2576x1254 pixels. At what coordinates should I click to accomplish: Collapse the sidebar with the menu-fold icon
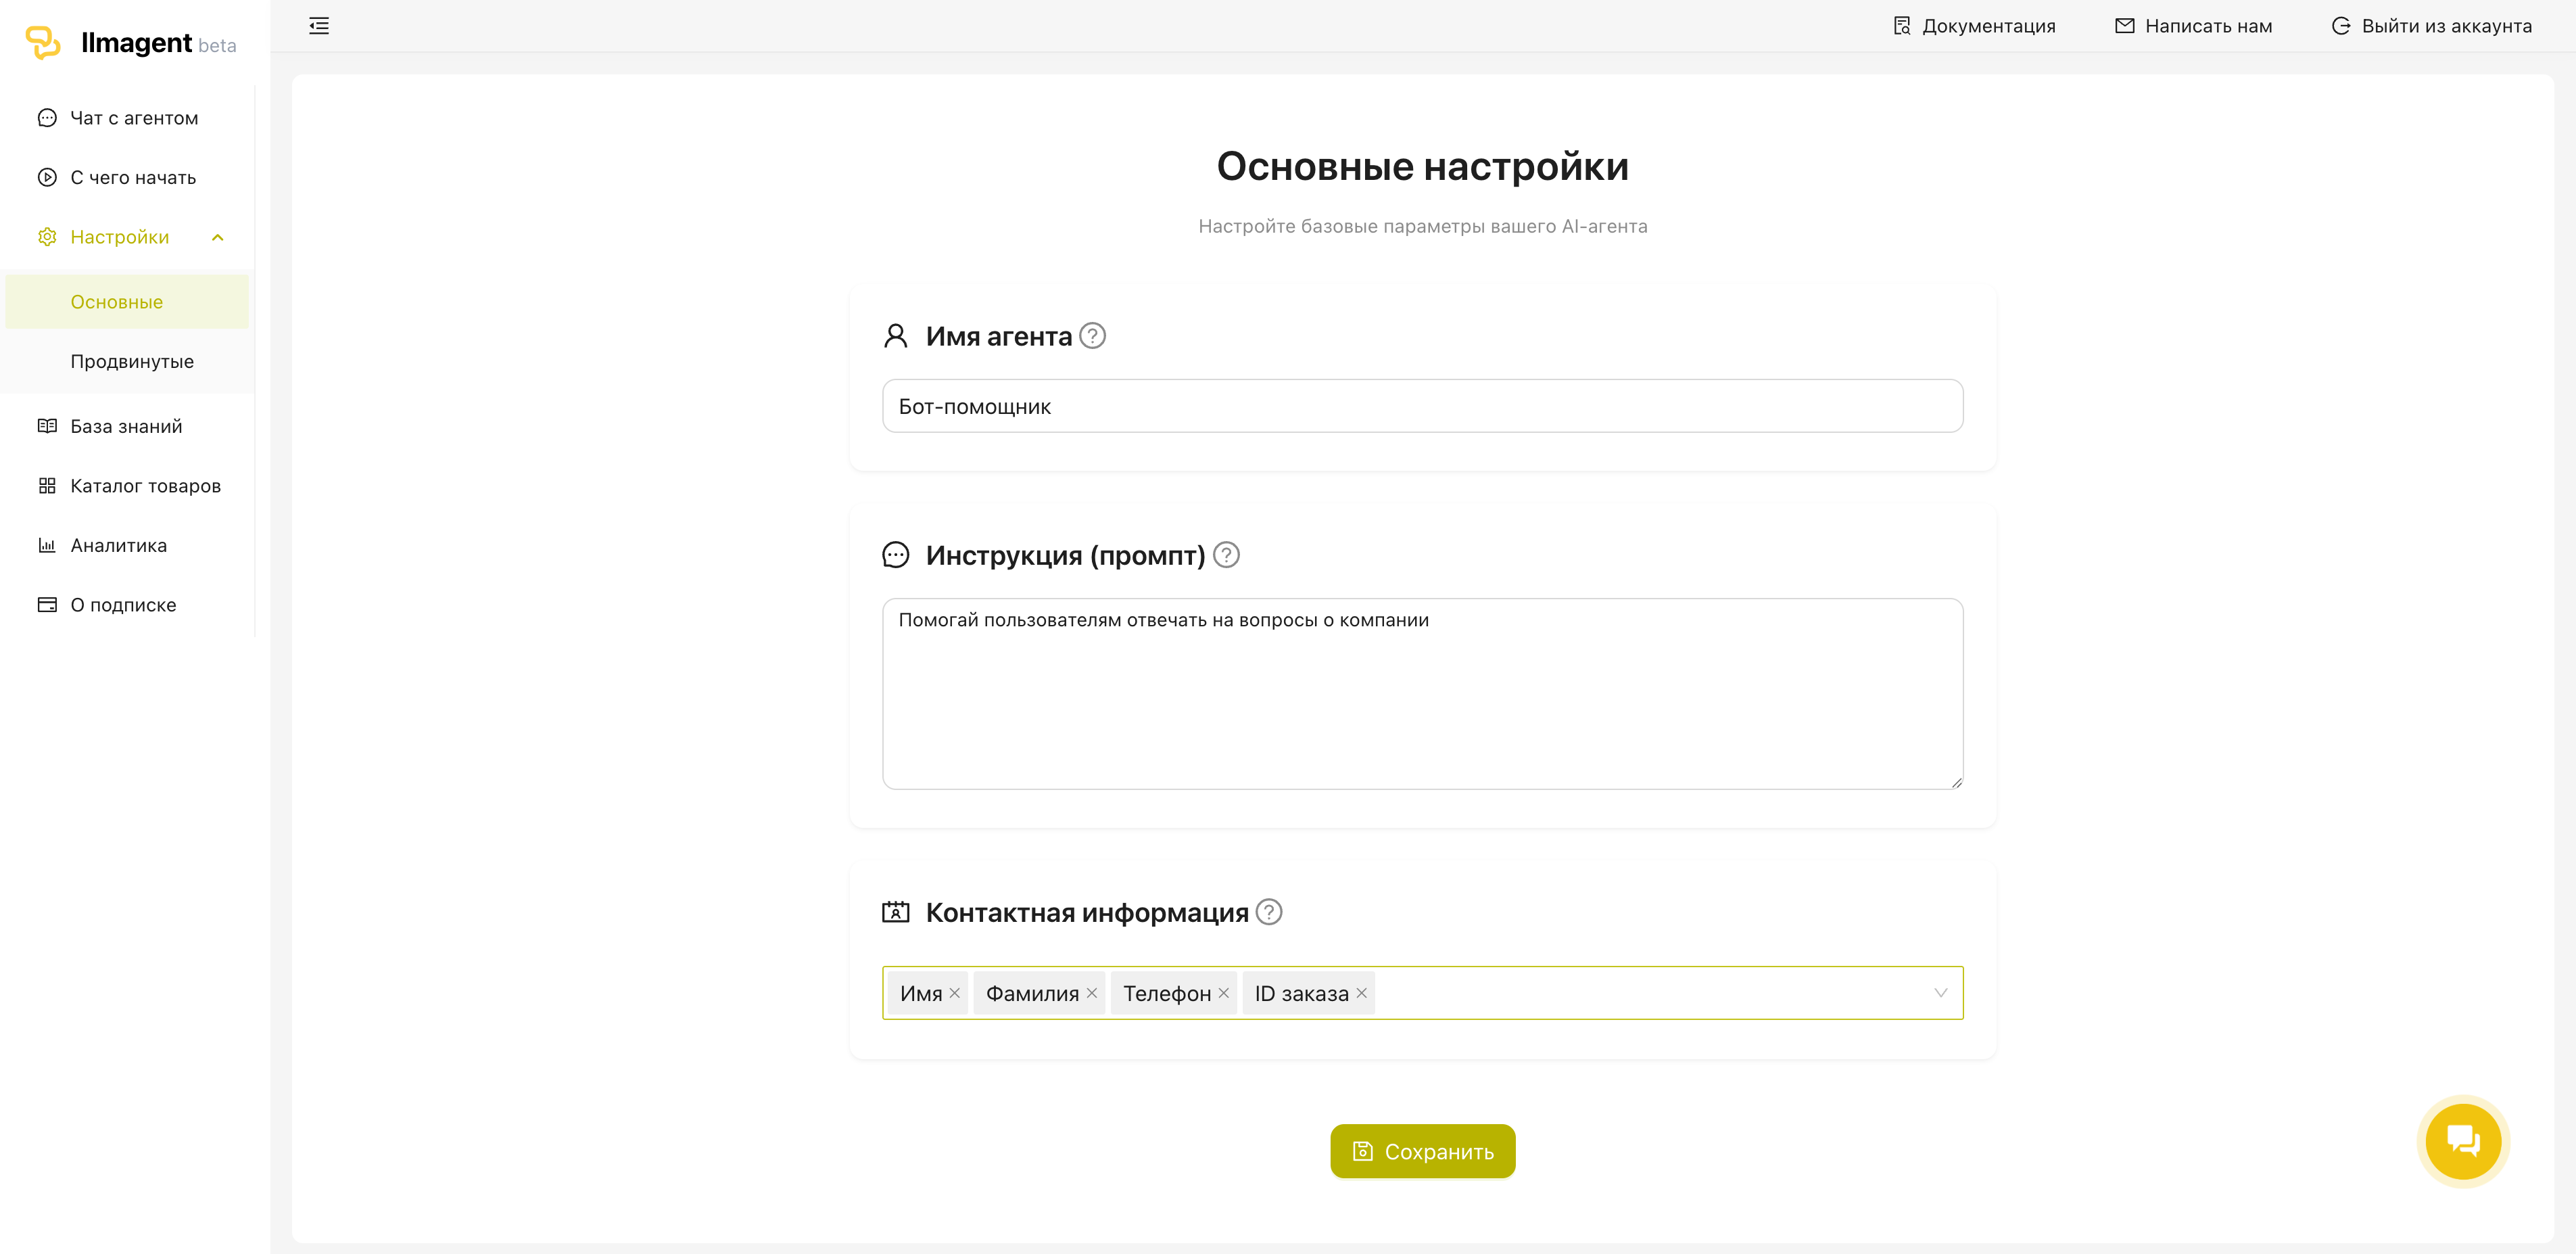coord(319,26)
